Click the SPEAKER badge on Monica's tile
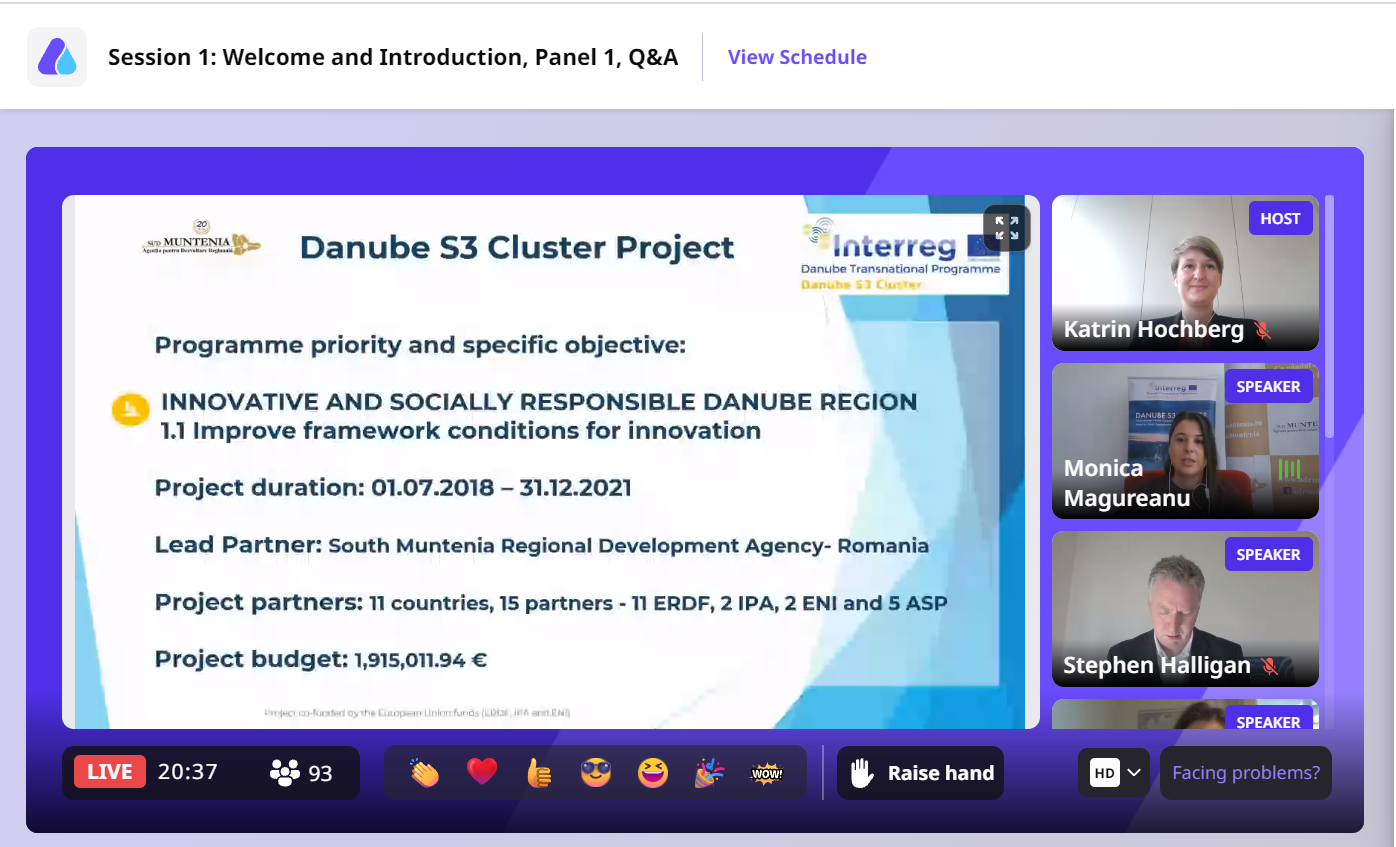 tap(1268, 386)
